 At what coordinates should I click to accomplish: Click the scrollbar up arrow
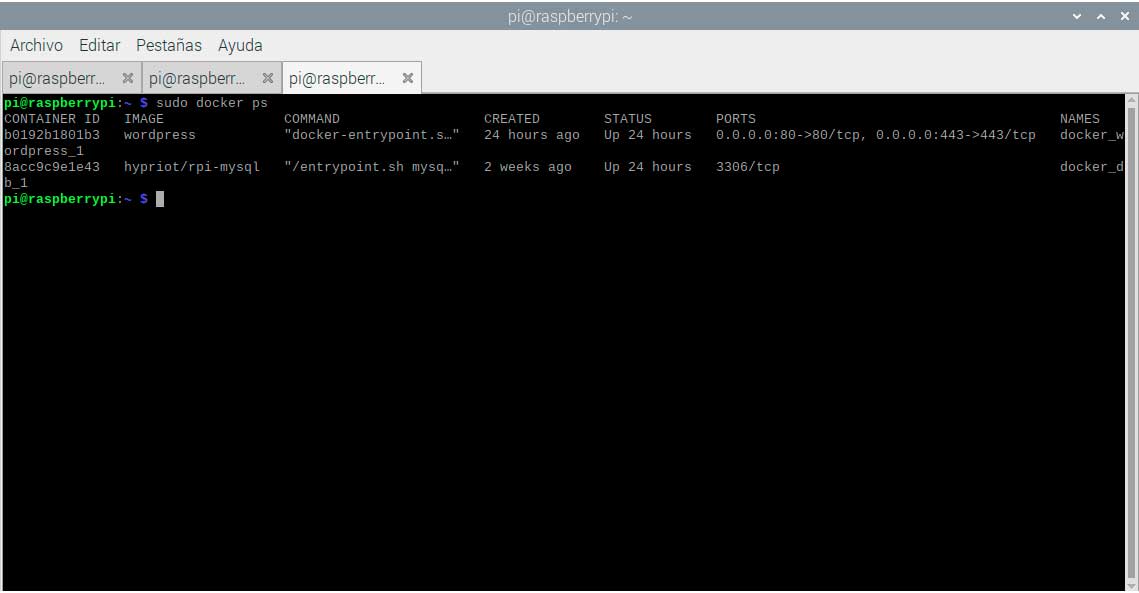(1132, 100)
